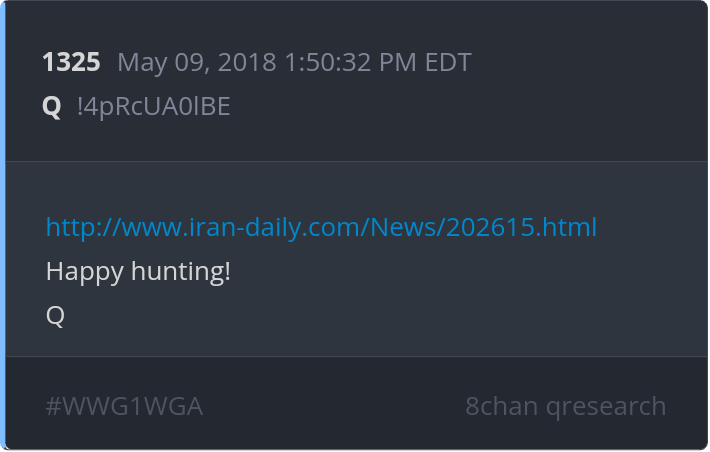This screenshot has width=710, height=452.
Task: Click the Q signature in post body
Action: click(x=55, y=315)
